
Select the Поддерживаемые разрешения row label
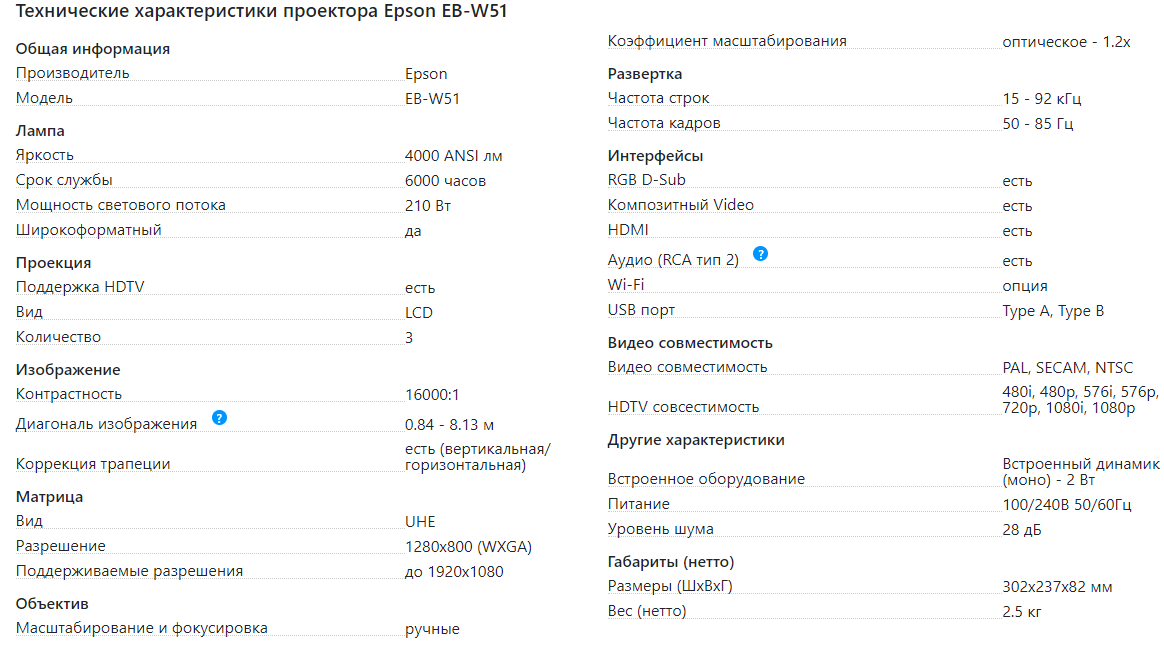129,571
